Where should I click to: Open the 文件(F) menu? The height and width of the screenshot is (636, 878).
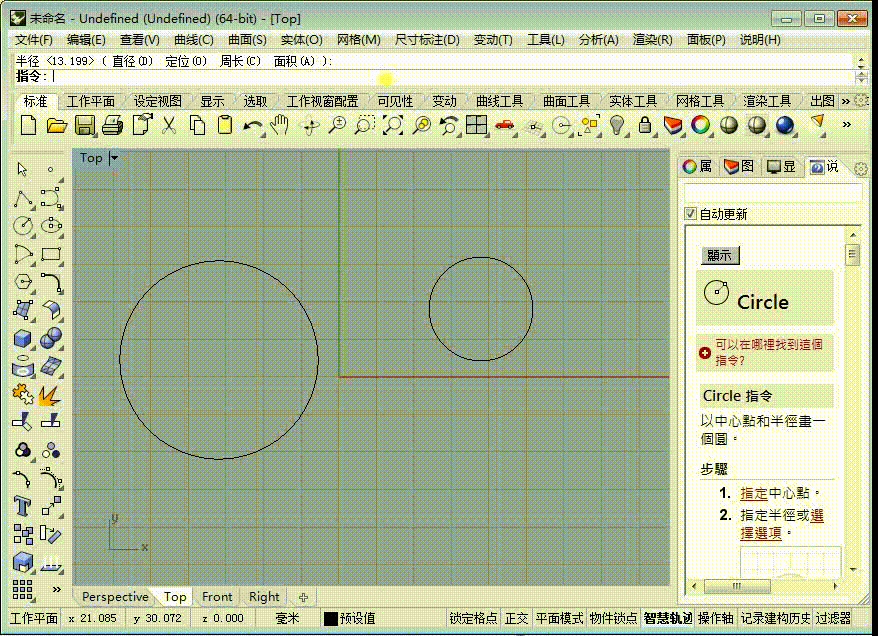(x=34, y=40)
